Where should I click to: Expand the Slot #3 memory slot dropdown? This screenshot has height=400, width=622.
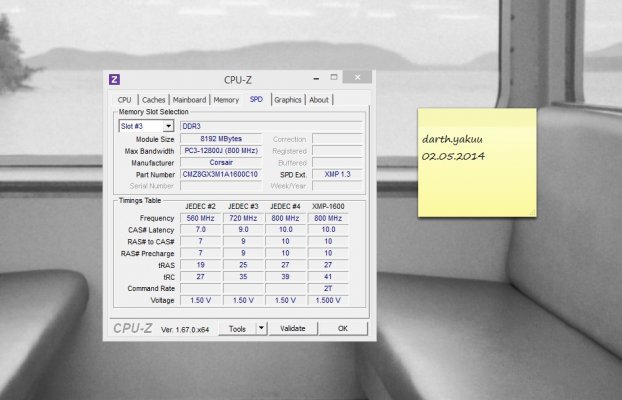click(x=168, y=126)
